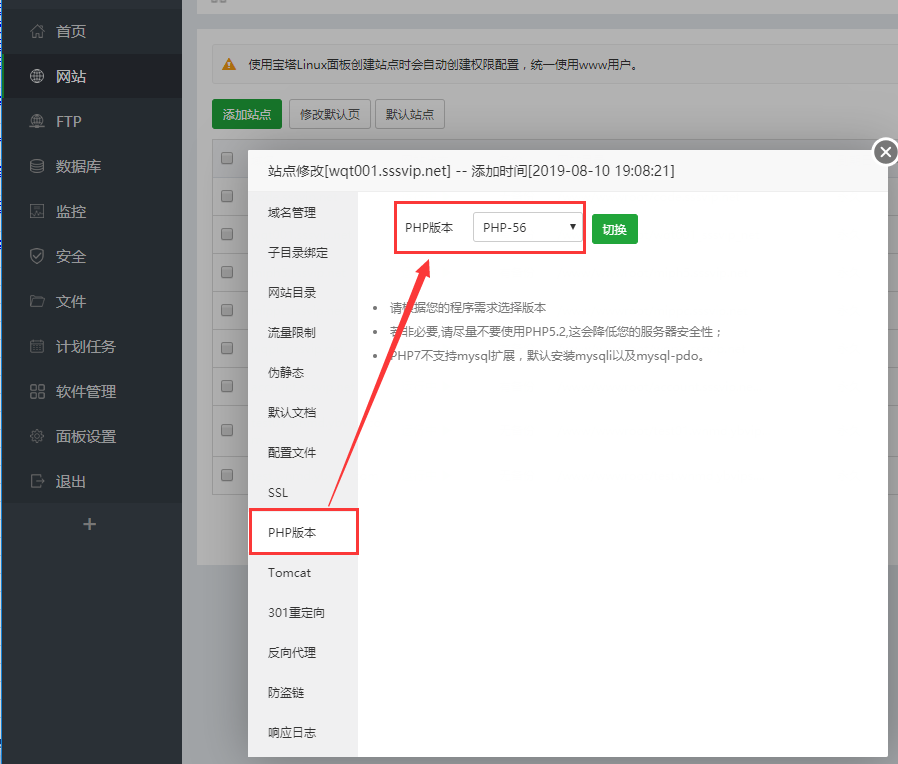Screen dimensions: 898x764
Task: Select the 伪静态 tab
Action: tap(286, 373)
